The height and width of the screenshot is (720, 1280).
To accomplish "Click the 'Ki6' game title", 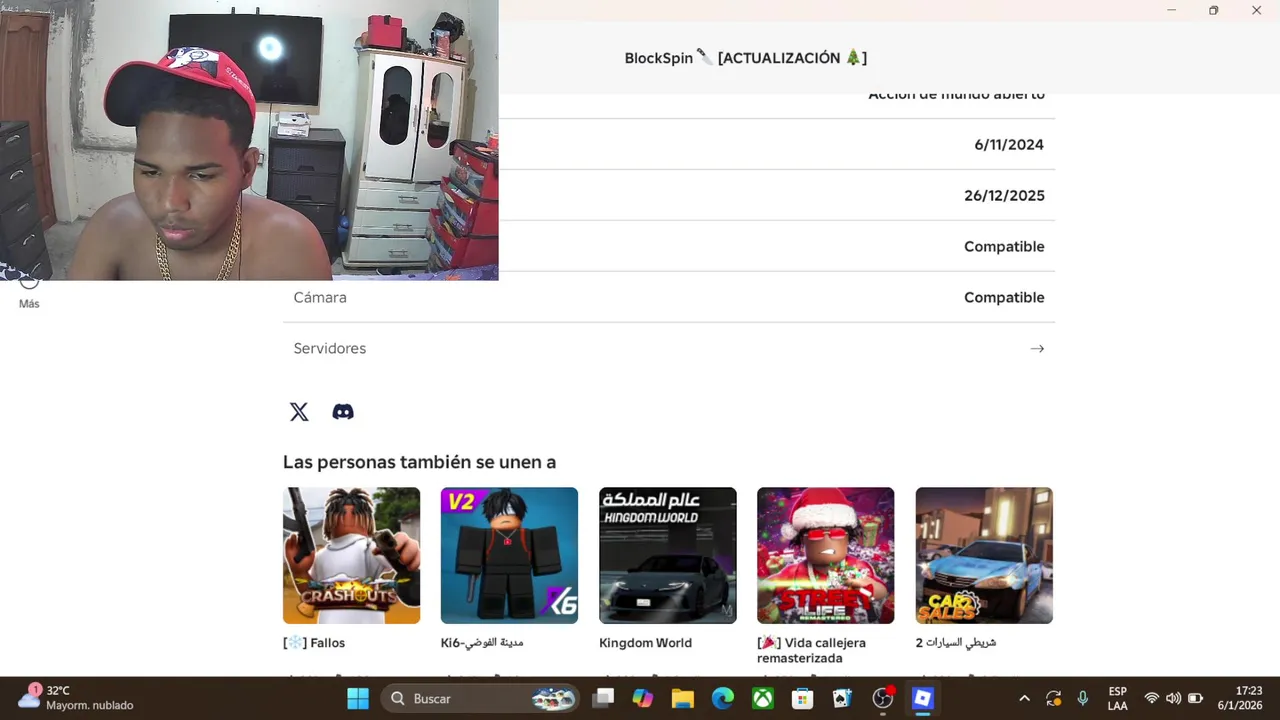I will coord(482,643).
